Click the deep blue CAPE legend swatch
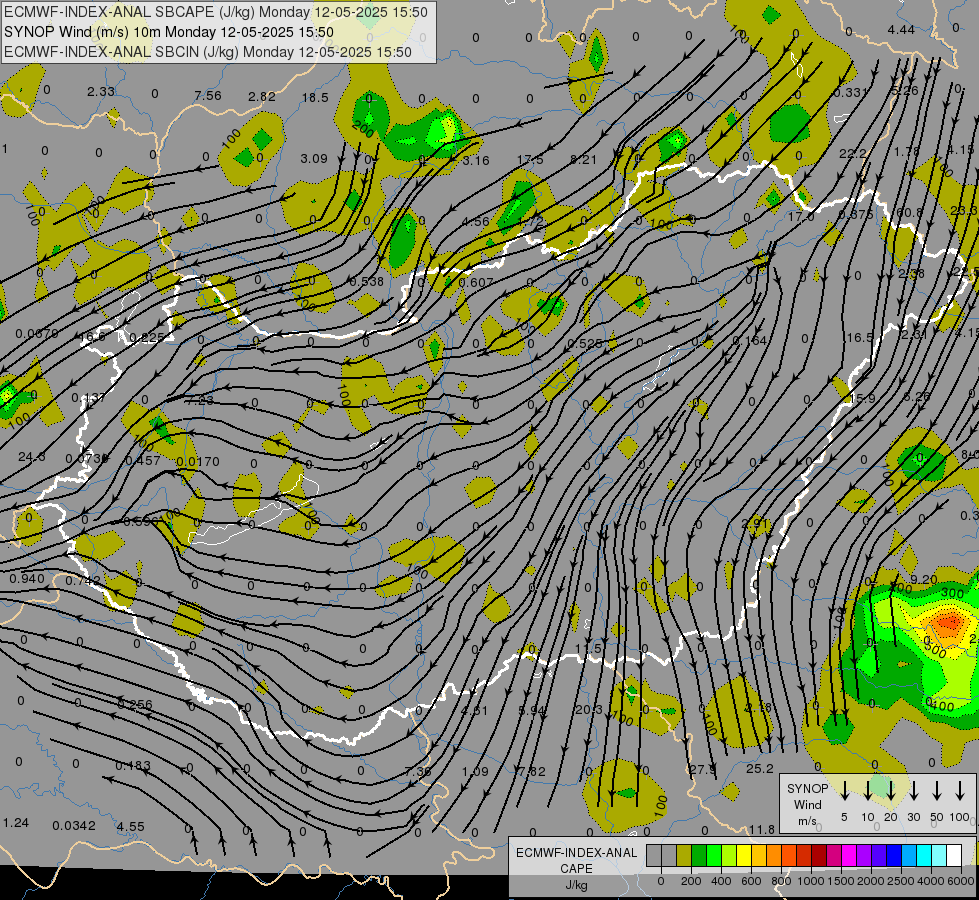 pos(895,855)
